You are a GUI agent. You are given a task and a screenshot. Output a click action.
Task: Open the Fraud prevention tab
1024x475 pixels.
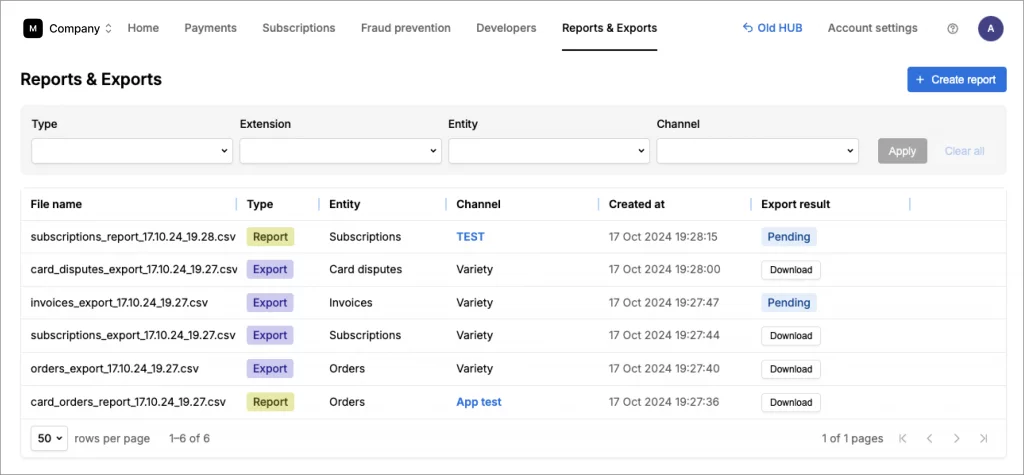pos(406,28)
